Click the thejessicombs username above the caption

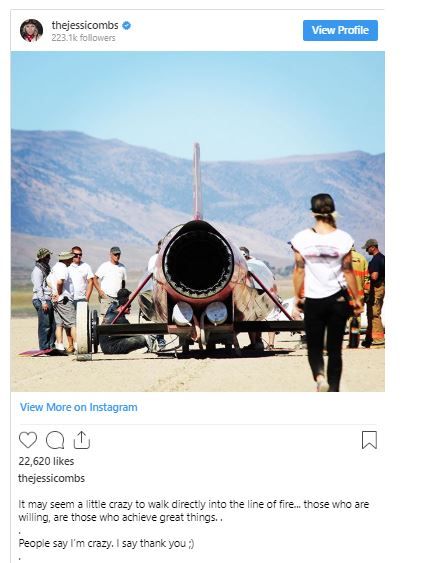pos(52,478)
